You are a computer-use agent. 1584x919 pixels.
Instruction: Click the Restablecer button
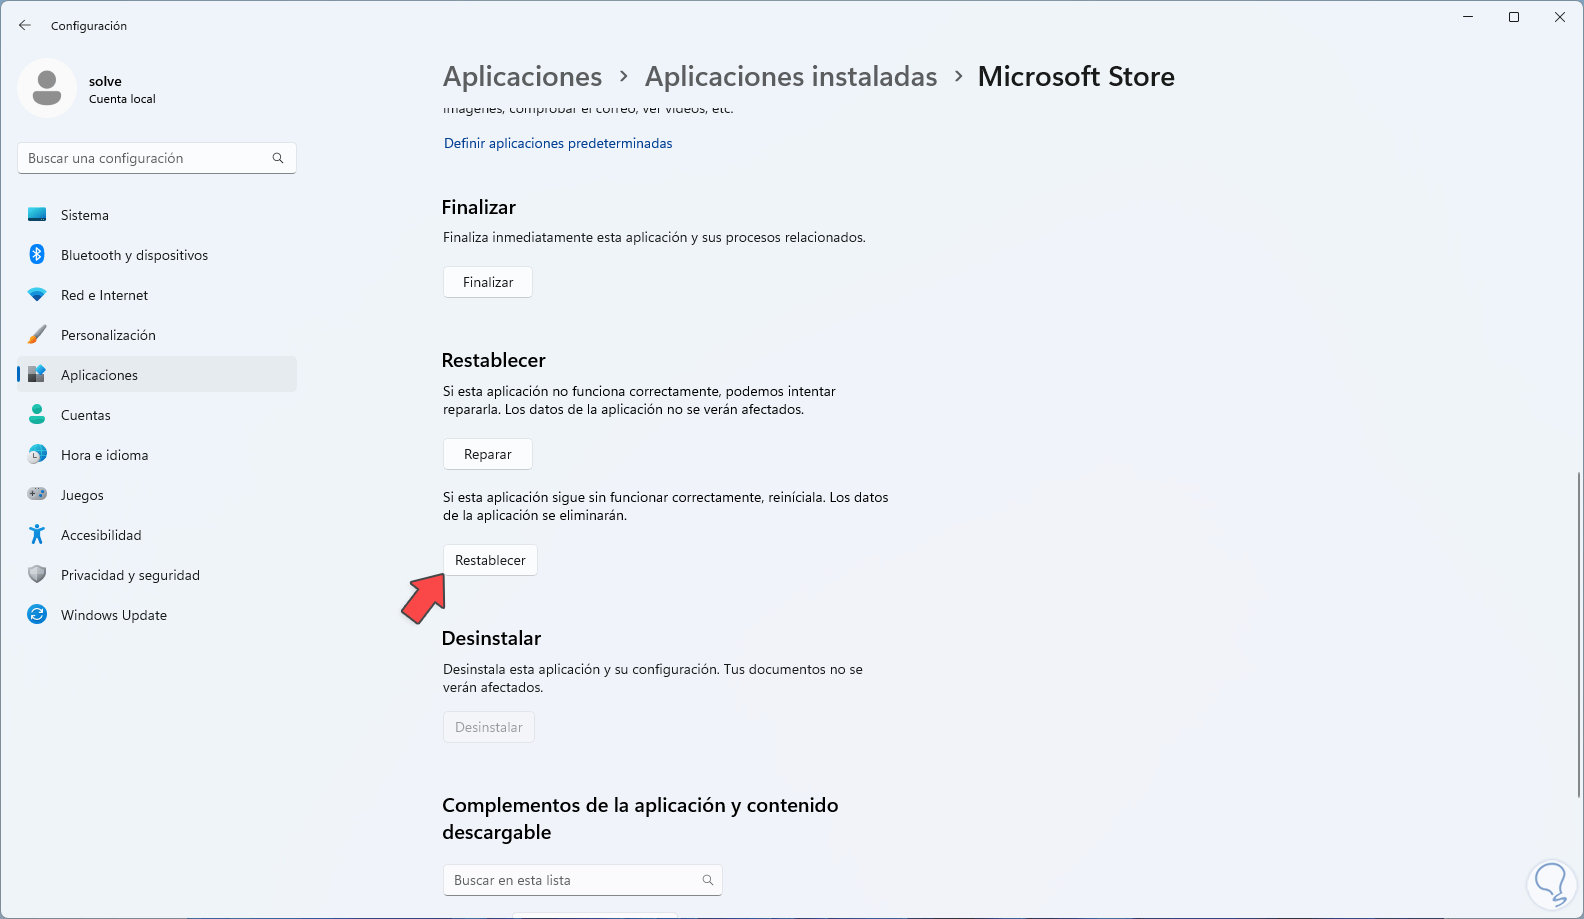(490, 560)
